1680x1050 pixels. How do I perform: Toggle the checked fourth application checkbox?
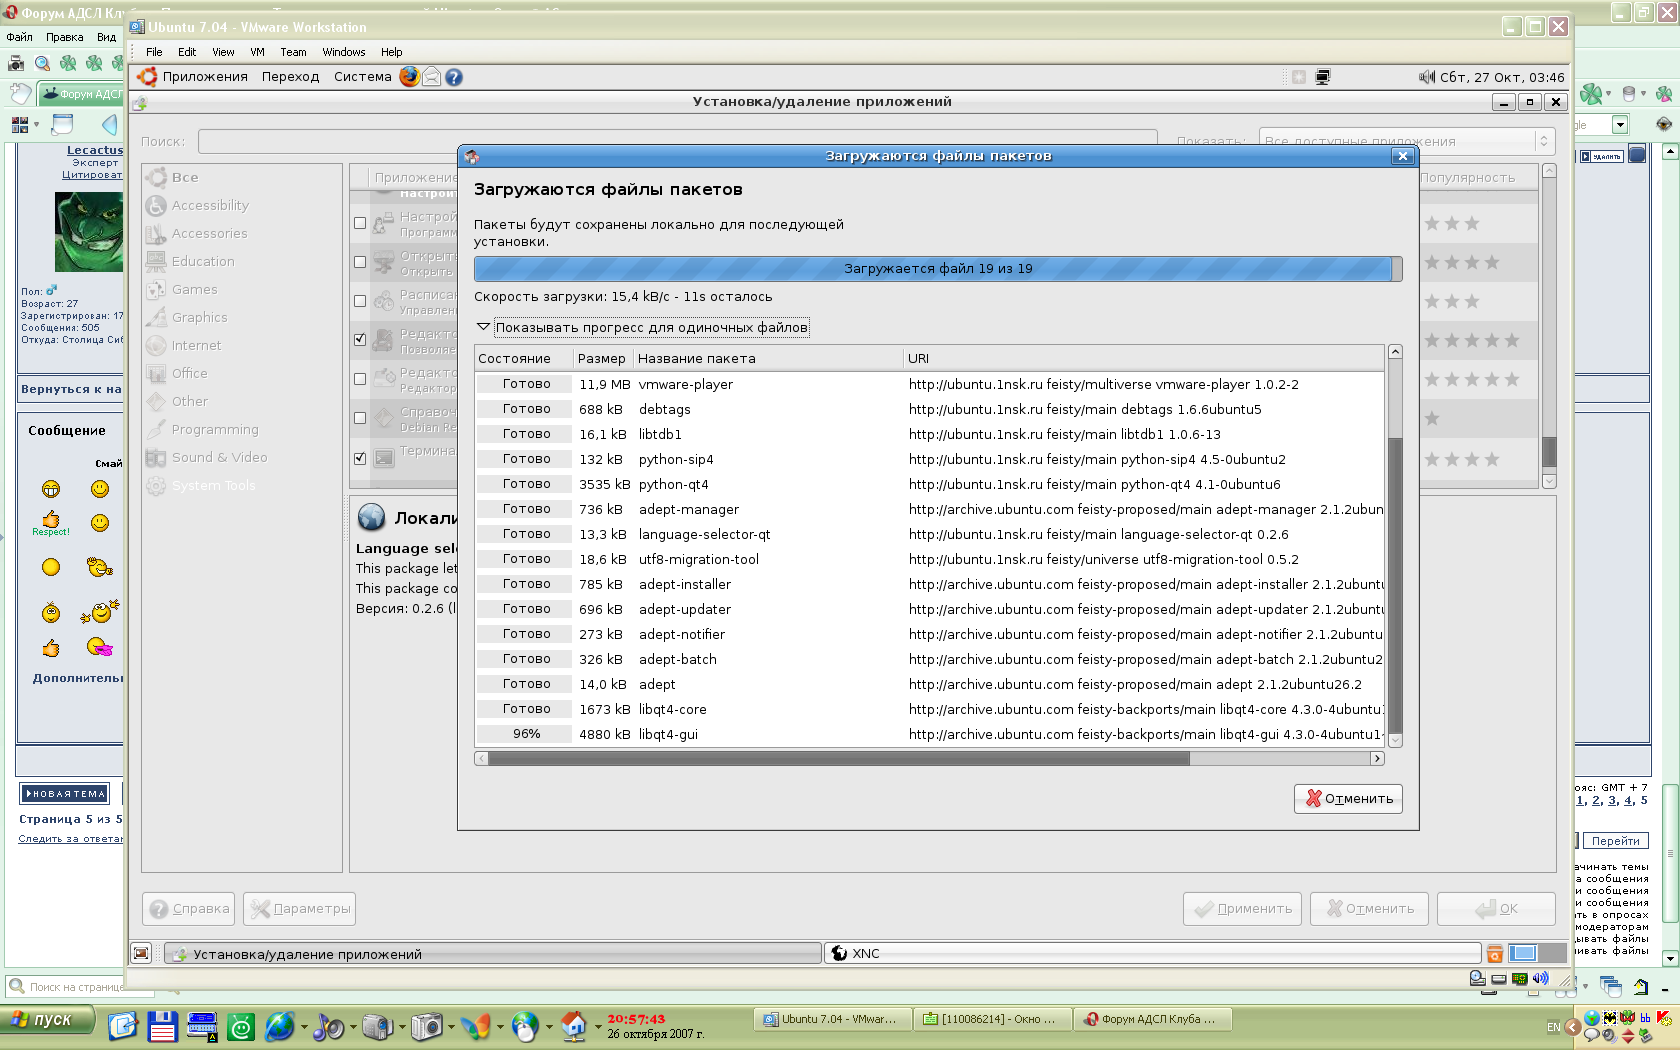tap(360, 340)
